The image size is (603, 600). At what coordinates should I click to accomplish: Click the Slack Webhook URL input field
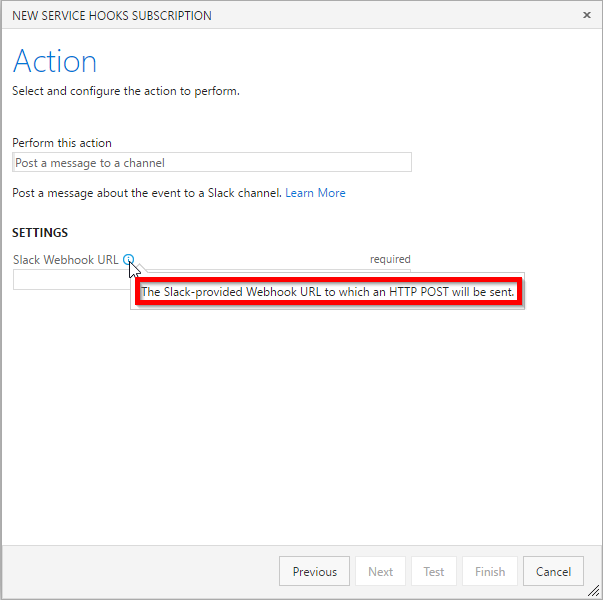(72, 280)
